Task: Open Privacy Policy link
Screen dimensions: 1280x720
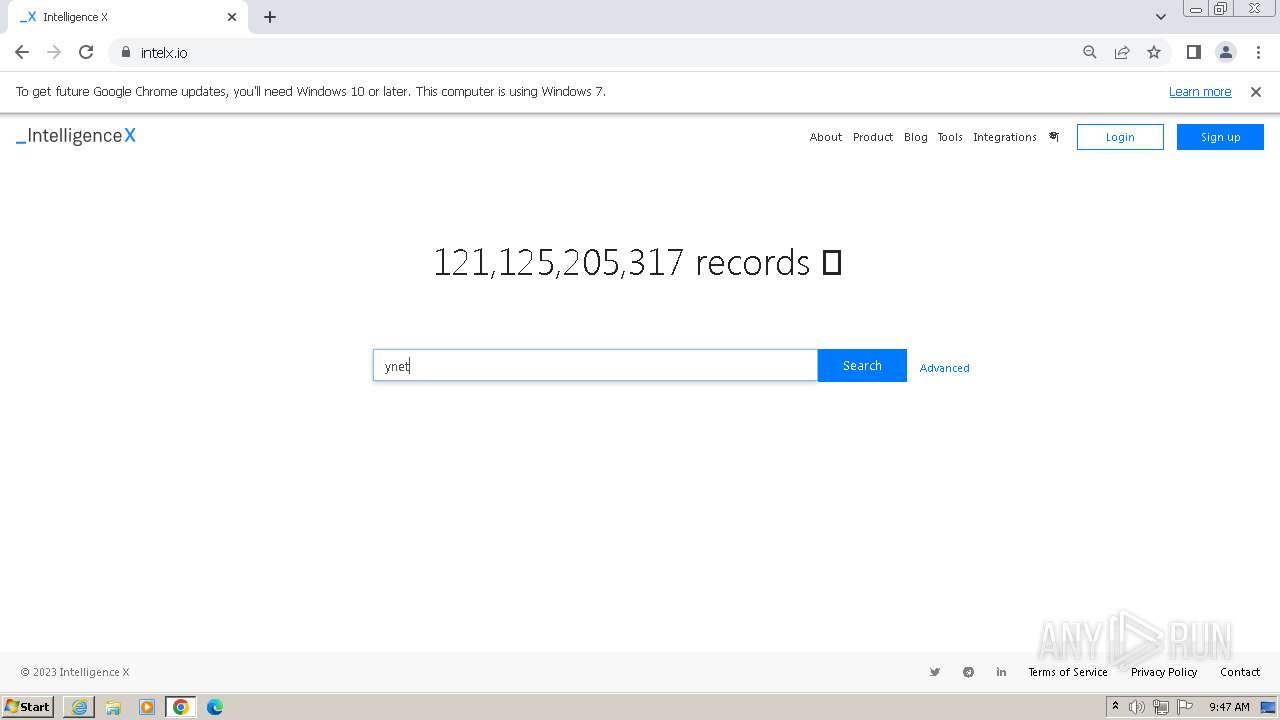Action: click(1164, 672)
